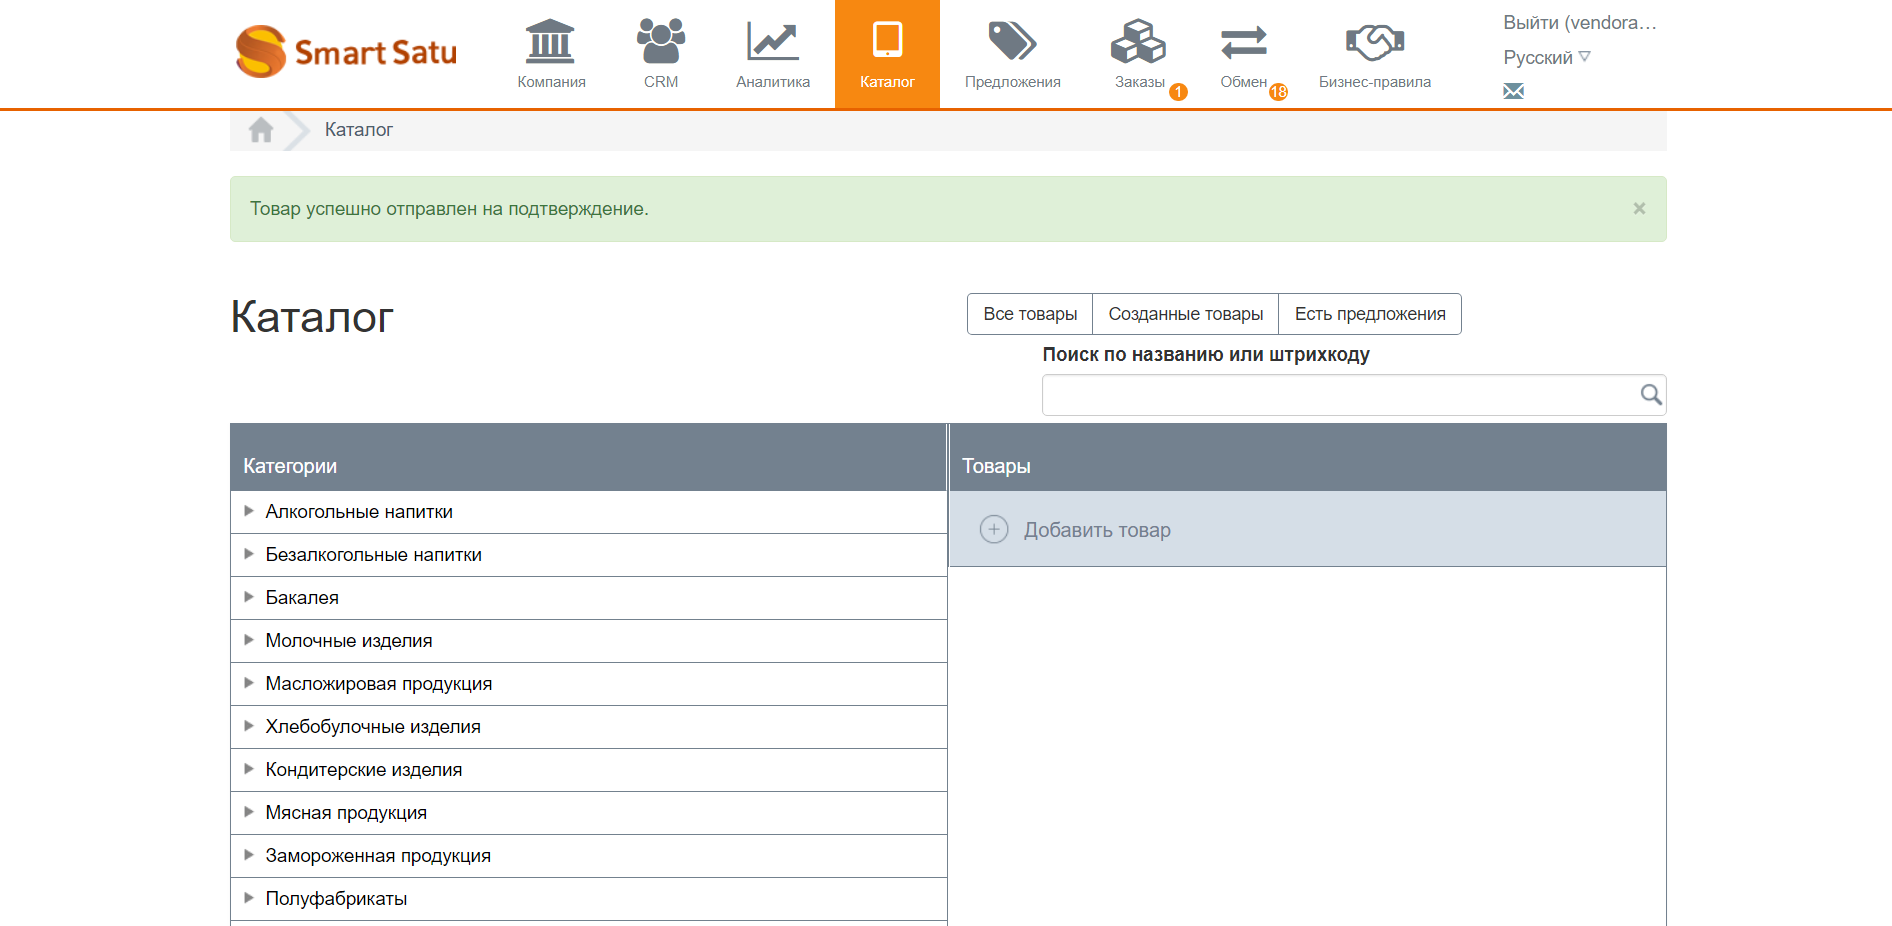Select the active Каталог tablet icon
This screenshot has width=1892, height=926.
[x=887, y=41]
